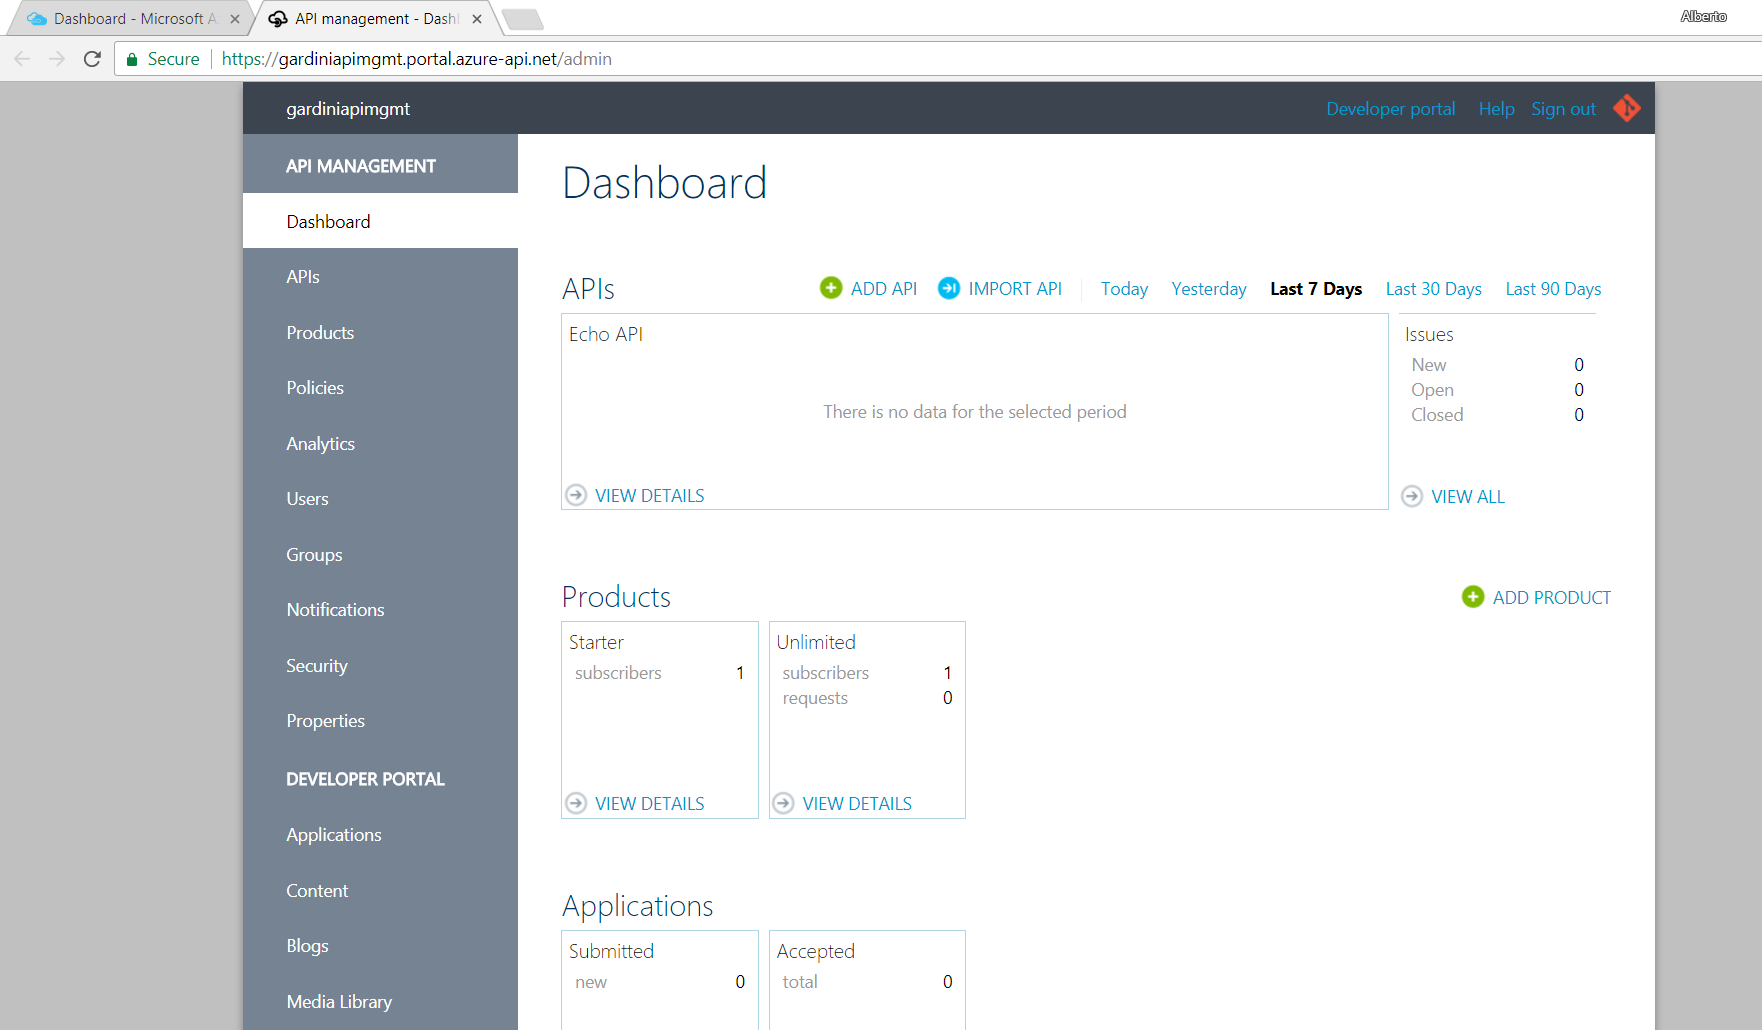Screen dimensions: 1762x1030
Task: Select the Last 30 Days period filter
Action: [x=1433, y=288]
